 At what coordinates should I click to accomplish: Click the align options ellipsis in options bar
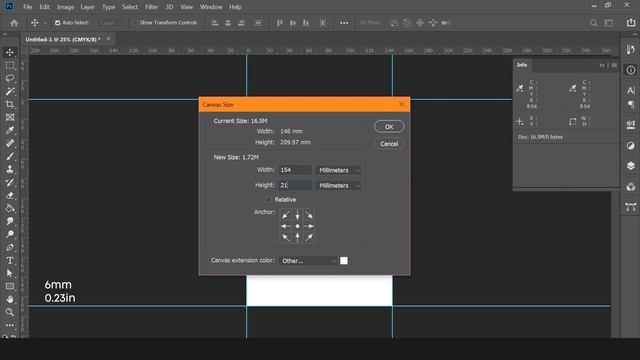(344, 23)
